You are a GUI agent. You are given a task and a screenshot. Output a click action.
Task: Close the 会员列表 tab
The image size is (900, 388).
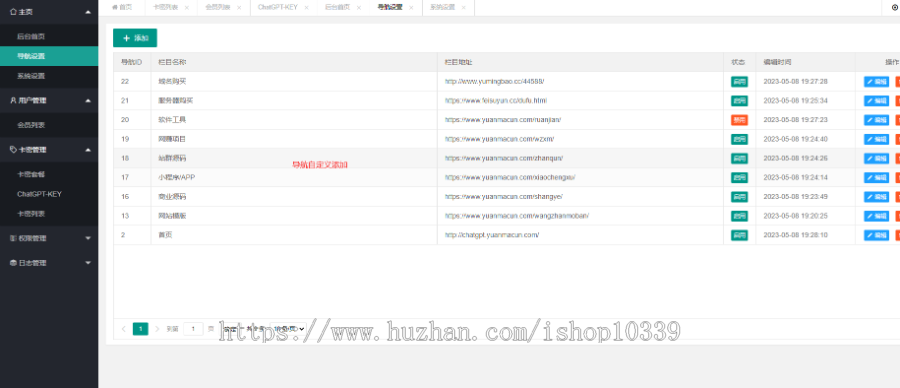tap(239, 7)
